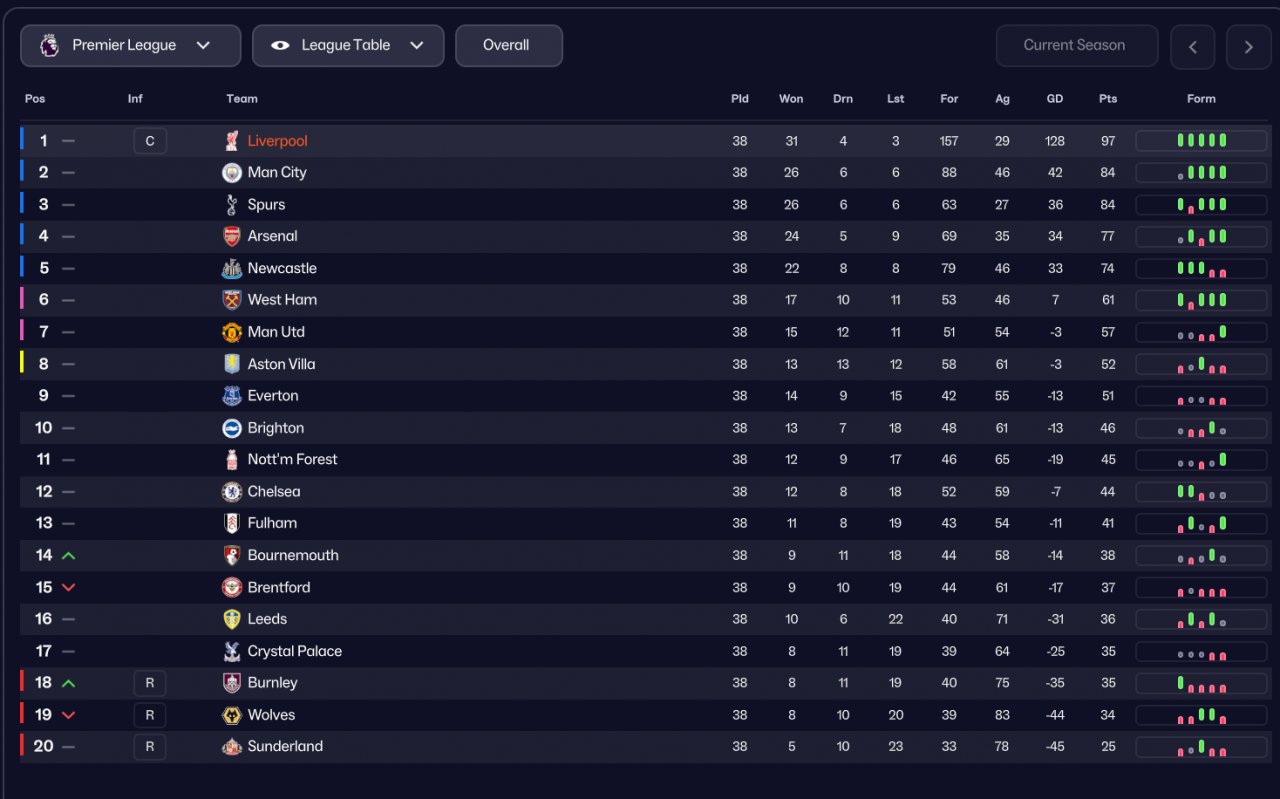Click the Man City club badge
The height and width of the screenshot is (799, 1280).
[x=232, y=173]
